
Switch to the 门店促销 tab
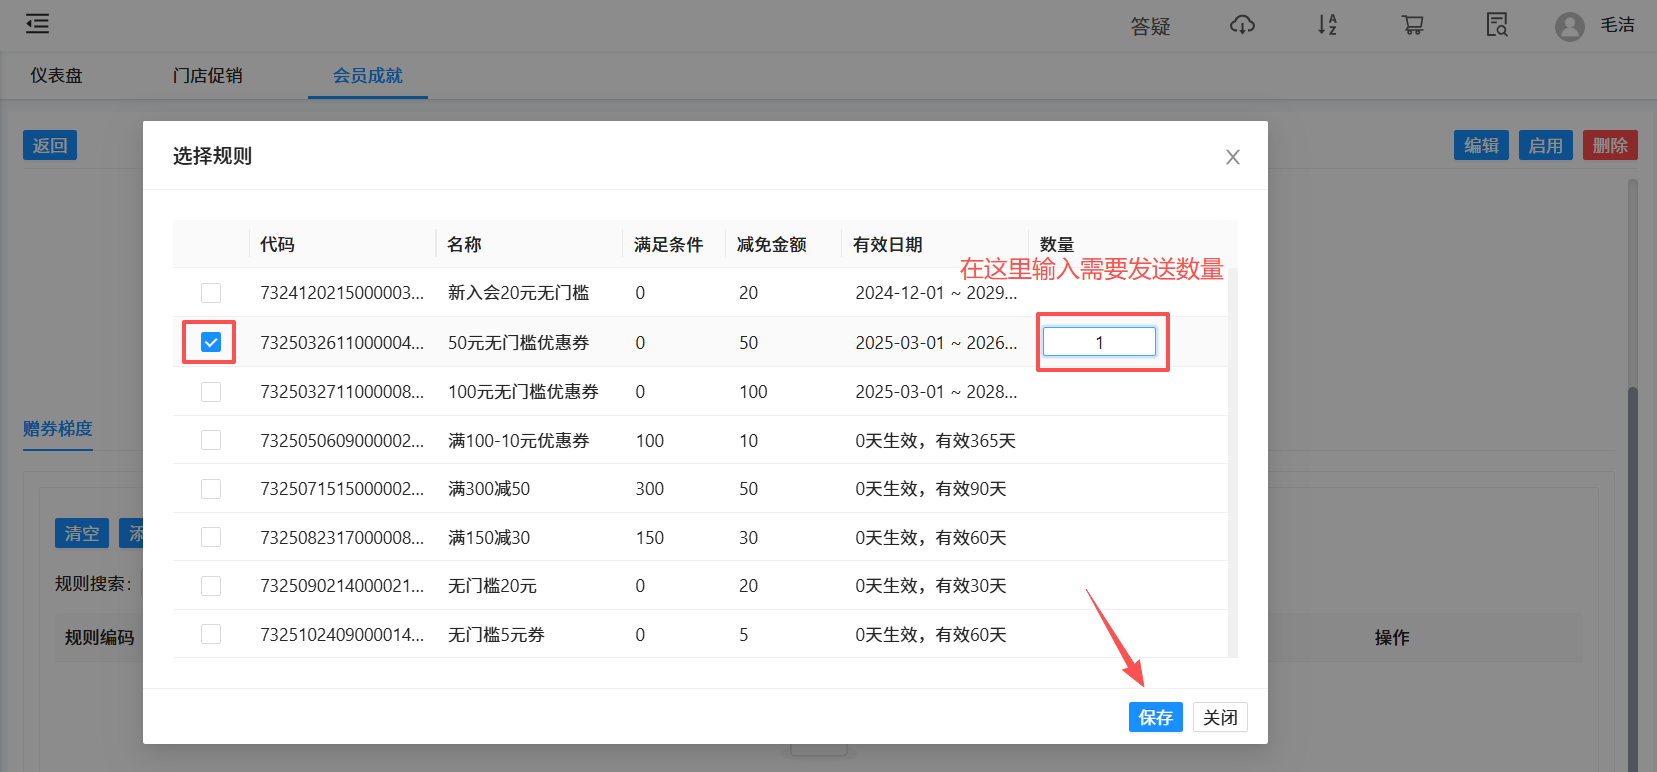(x=207, y=76)
